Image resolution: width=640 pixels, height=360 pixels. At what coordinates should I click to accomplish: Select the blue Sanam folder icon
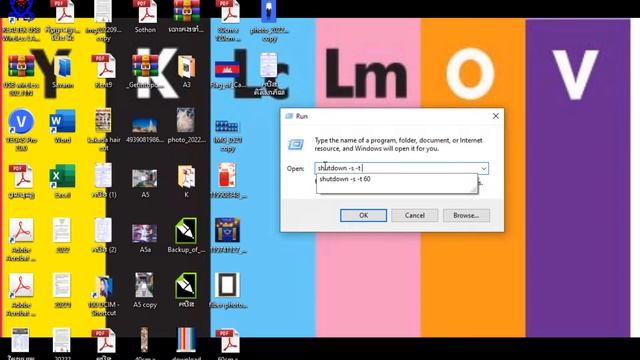tap(62, 71)
